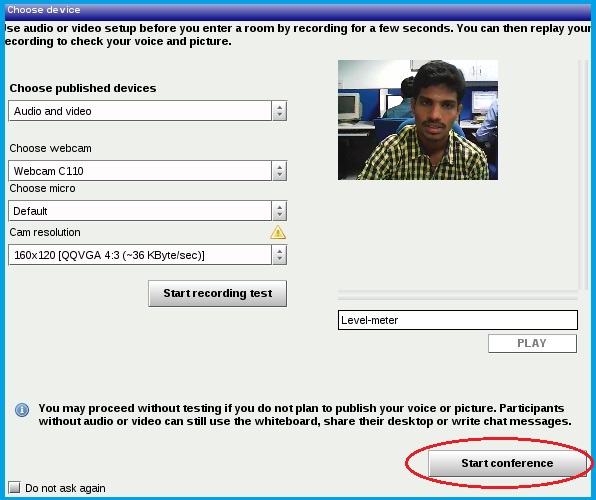Click the webcam preview image
The image size is (596, 500).
pos(418,120)
